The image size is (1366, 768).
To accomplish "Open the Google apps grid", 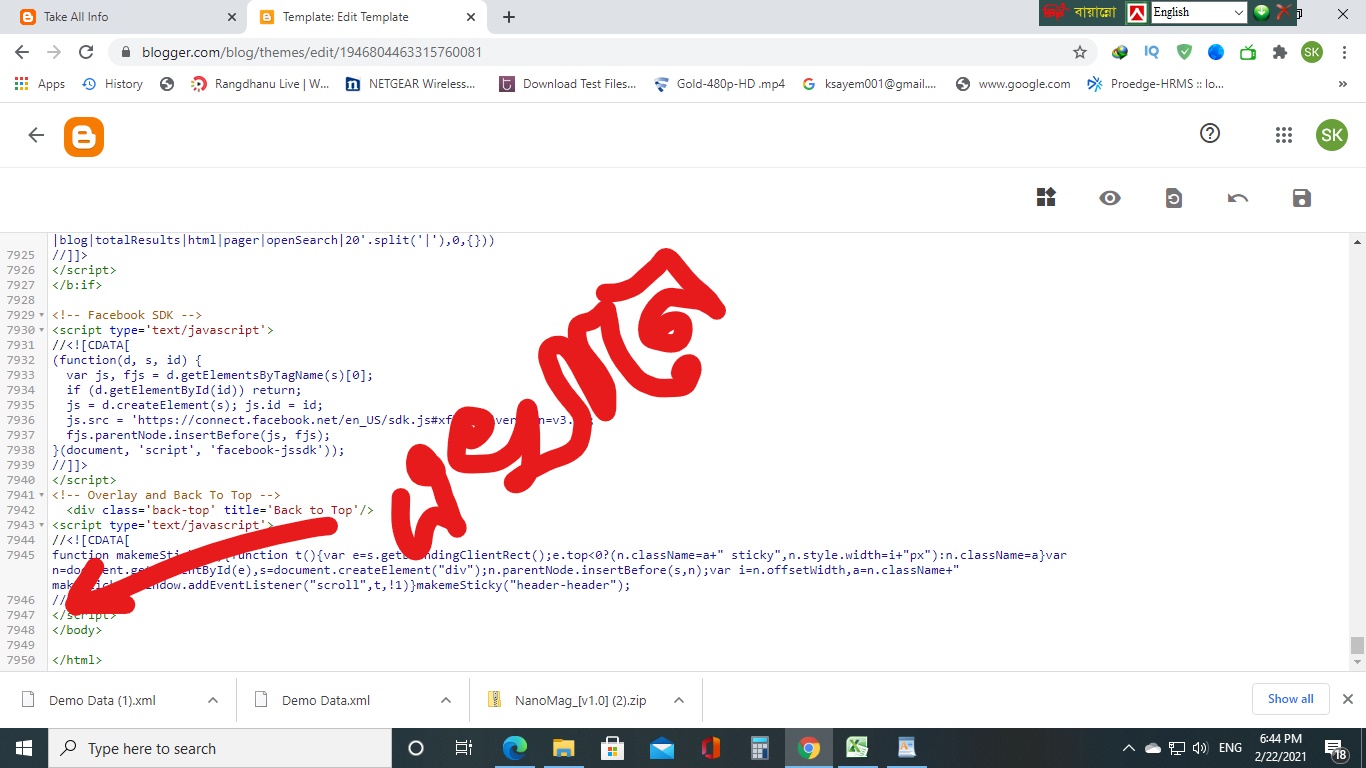I will tap(1284, 135).
